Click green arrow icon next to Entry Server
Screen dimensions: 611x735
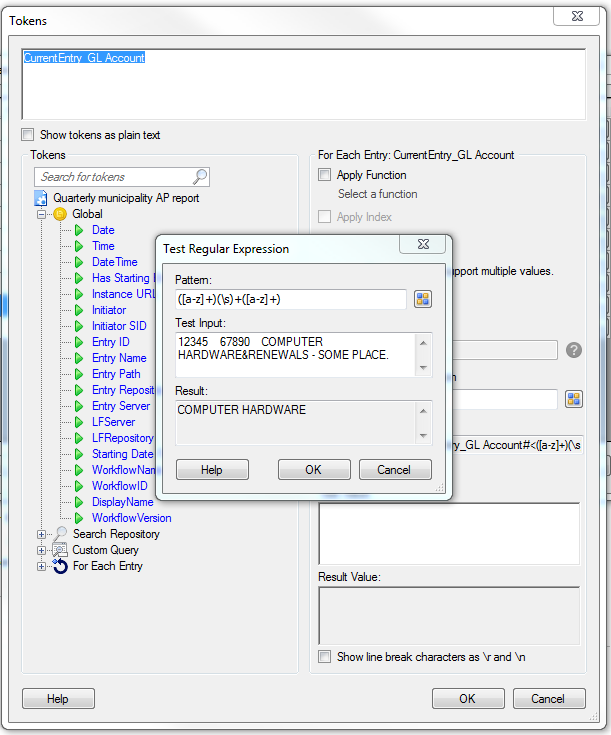click(x=79, y=406)
